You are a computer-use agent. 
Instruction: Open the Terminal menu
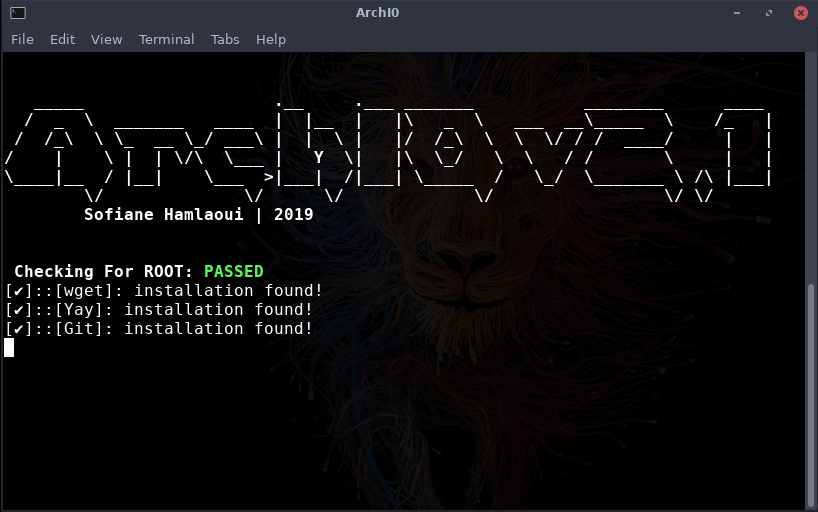pos(166,40)
